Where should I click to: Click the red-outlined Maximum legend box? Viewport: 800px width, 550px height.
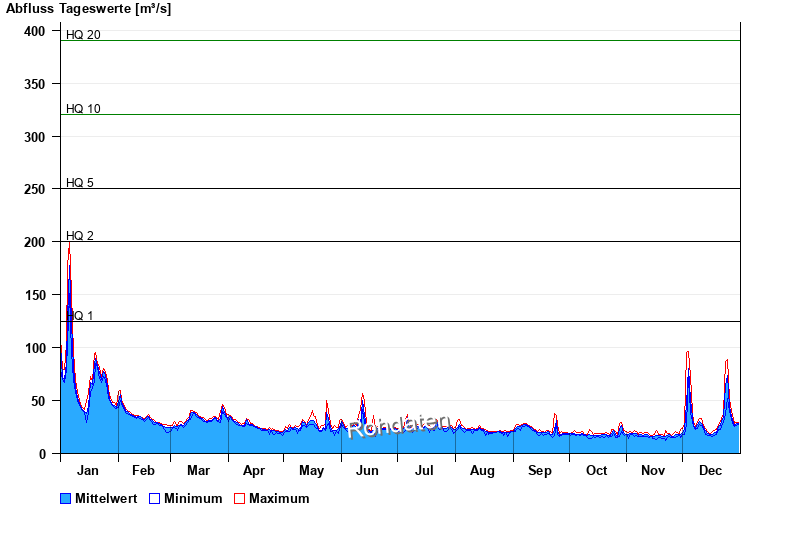[239, 498]
